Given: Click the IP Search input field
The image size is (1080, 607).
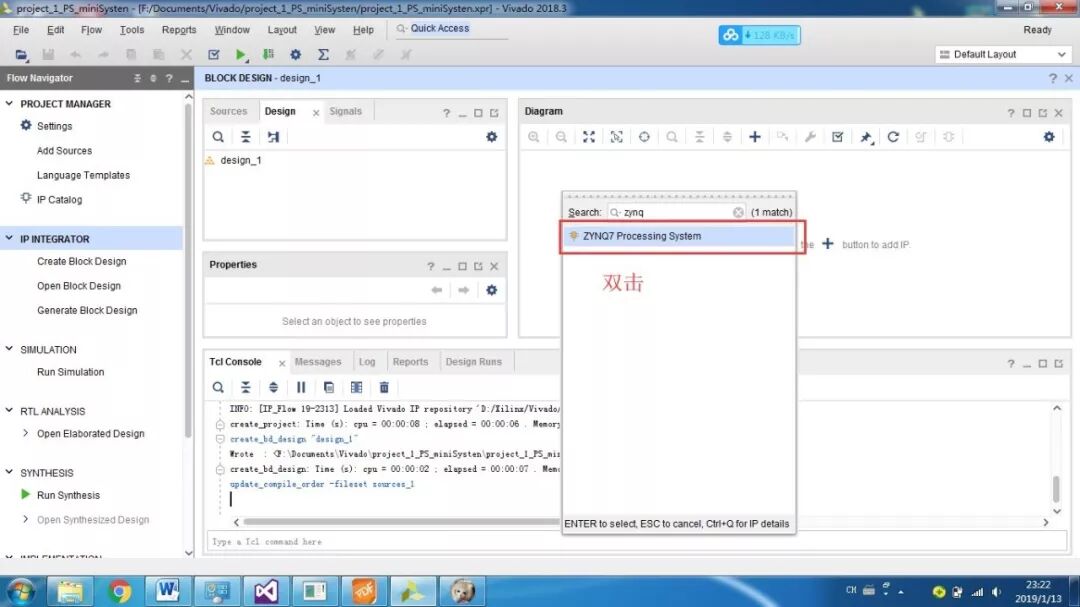Looking at the screenshot, I should pyautogui.click(x=676, y=212).
